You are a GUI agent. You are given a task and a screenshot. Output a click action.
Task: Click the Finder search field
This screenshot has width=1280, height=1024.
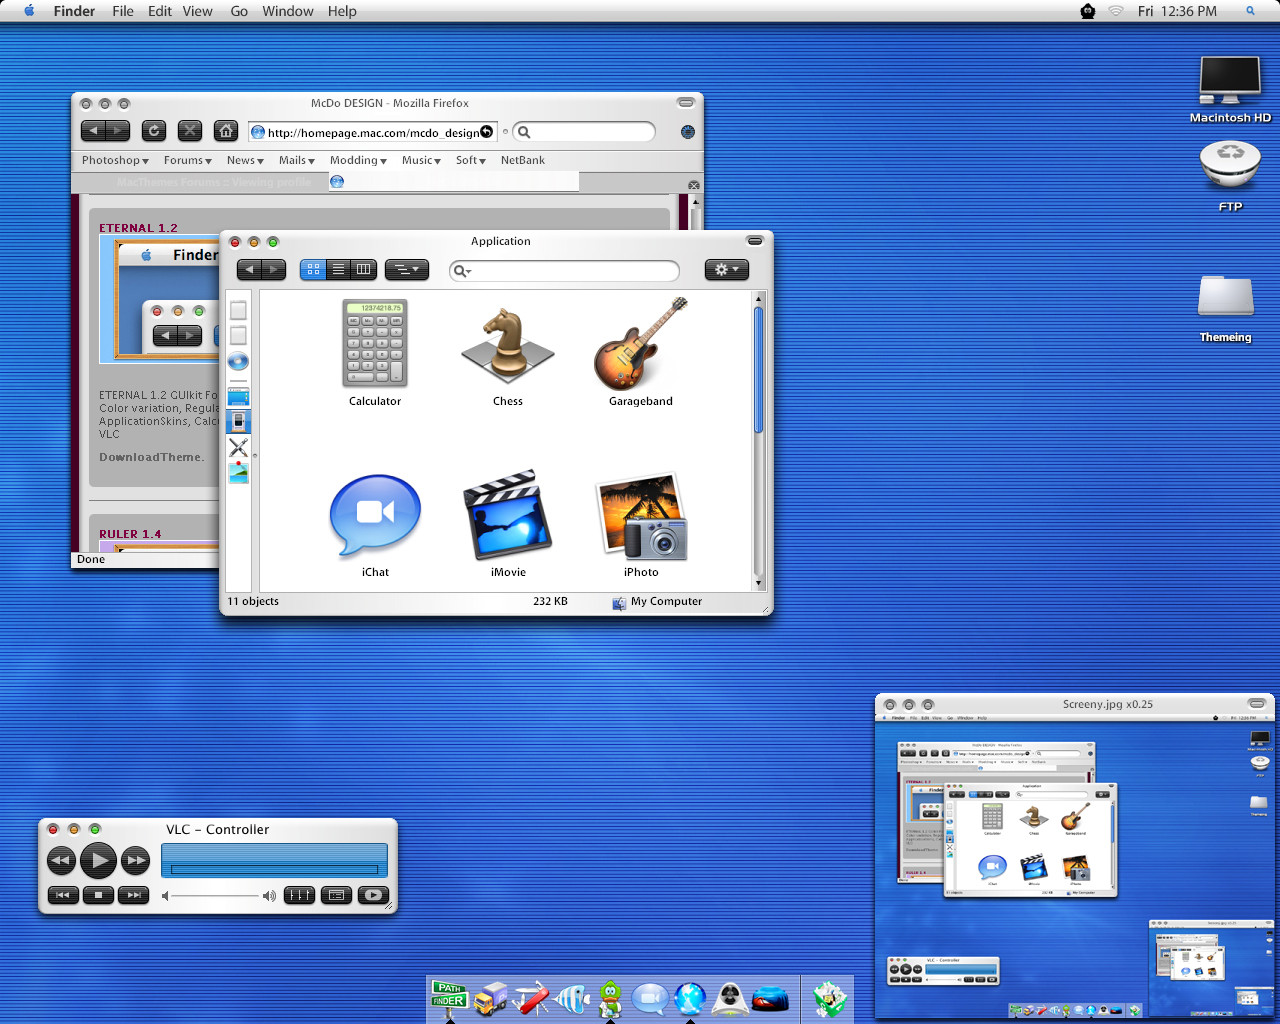pyautogui.click(x=564, y=270)
